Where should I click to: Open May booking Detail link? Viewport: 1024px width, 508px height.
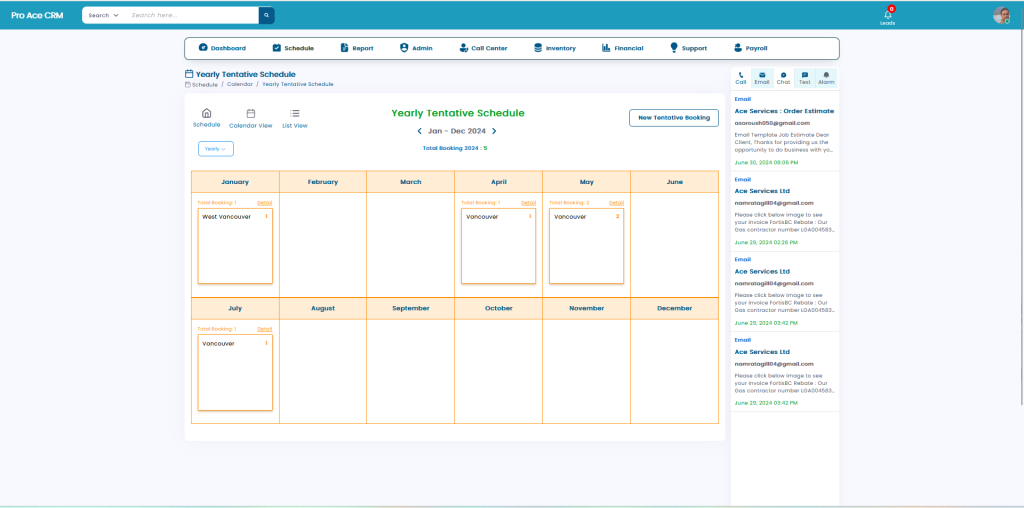pyautogui.click(x=616, y=203)
